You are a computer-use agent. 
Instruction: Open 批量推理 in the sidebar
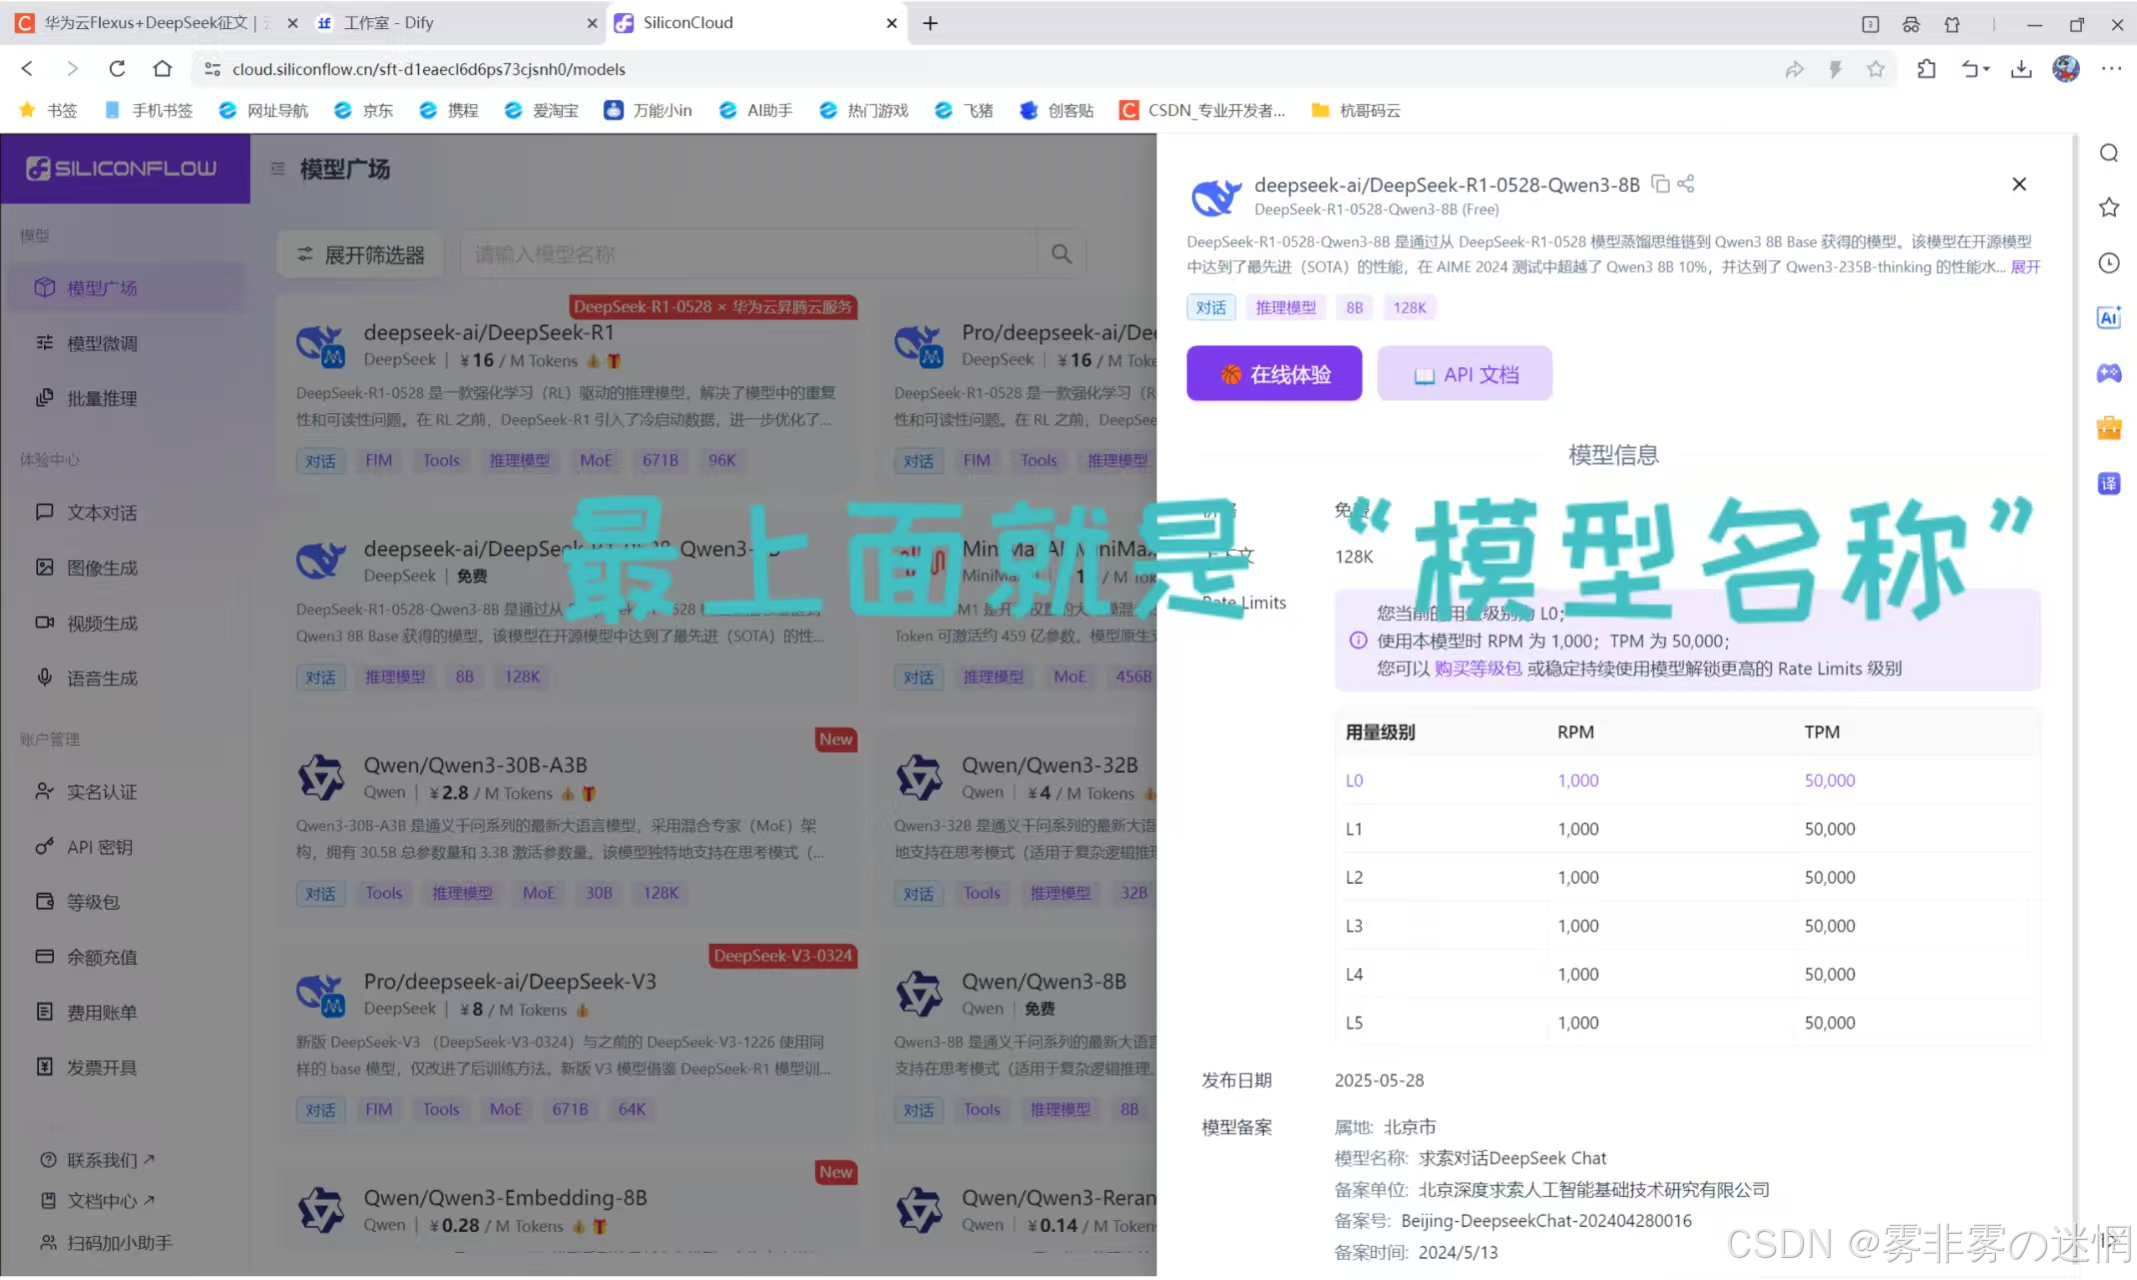(125, 398)
